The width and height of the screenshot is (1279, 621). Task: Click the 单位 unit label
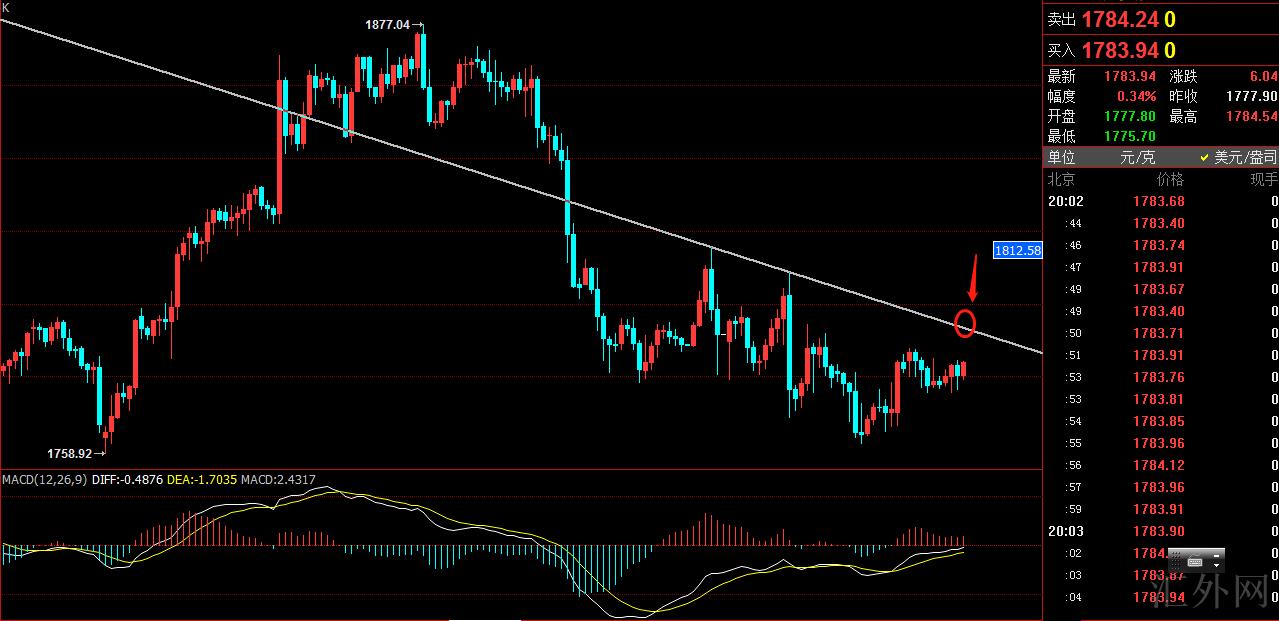click(1061, 158)
